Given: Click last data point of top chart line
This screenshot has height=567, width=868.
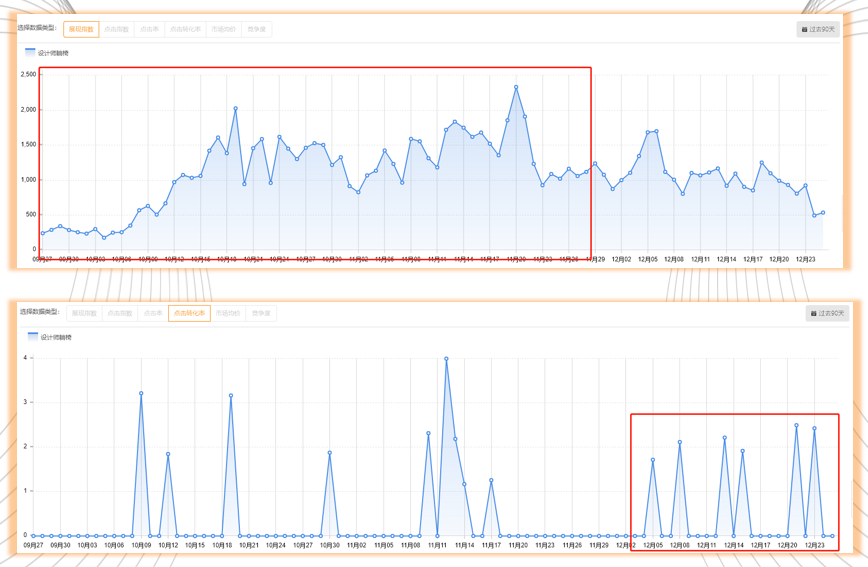Looking at the screenshot, I should coord(823,213).
